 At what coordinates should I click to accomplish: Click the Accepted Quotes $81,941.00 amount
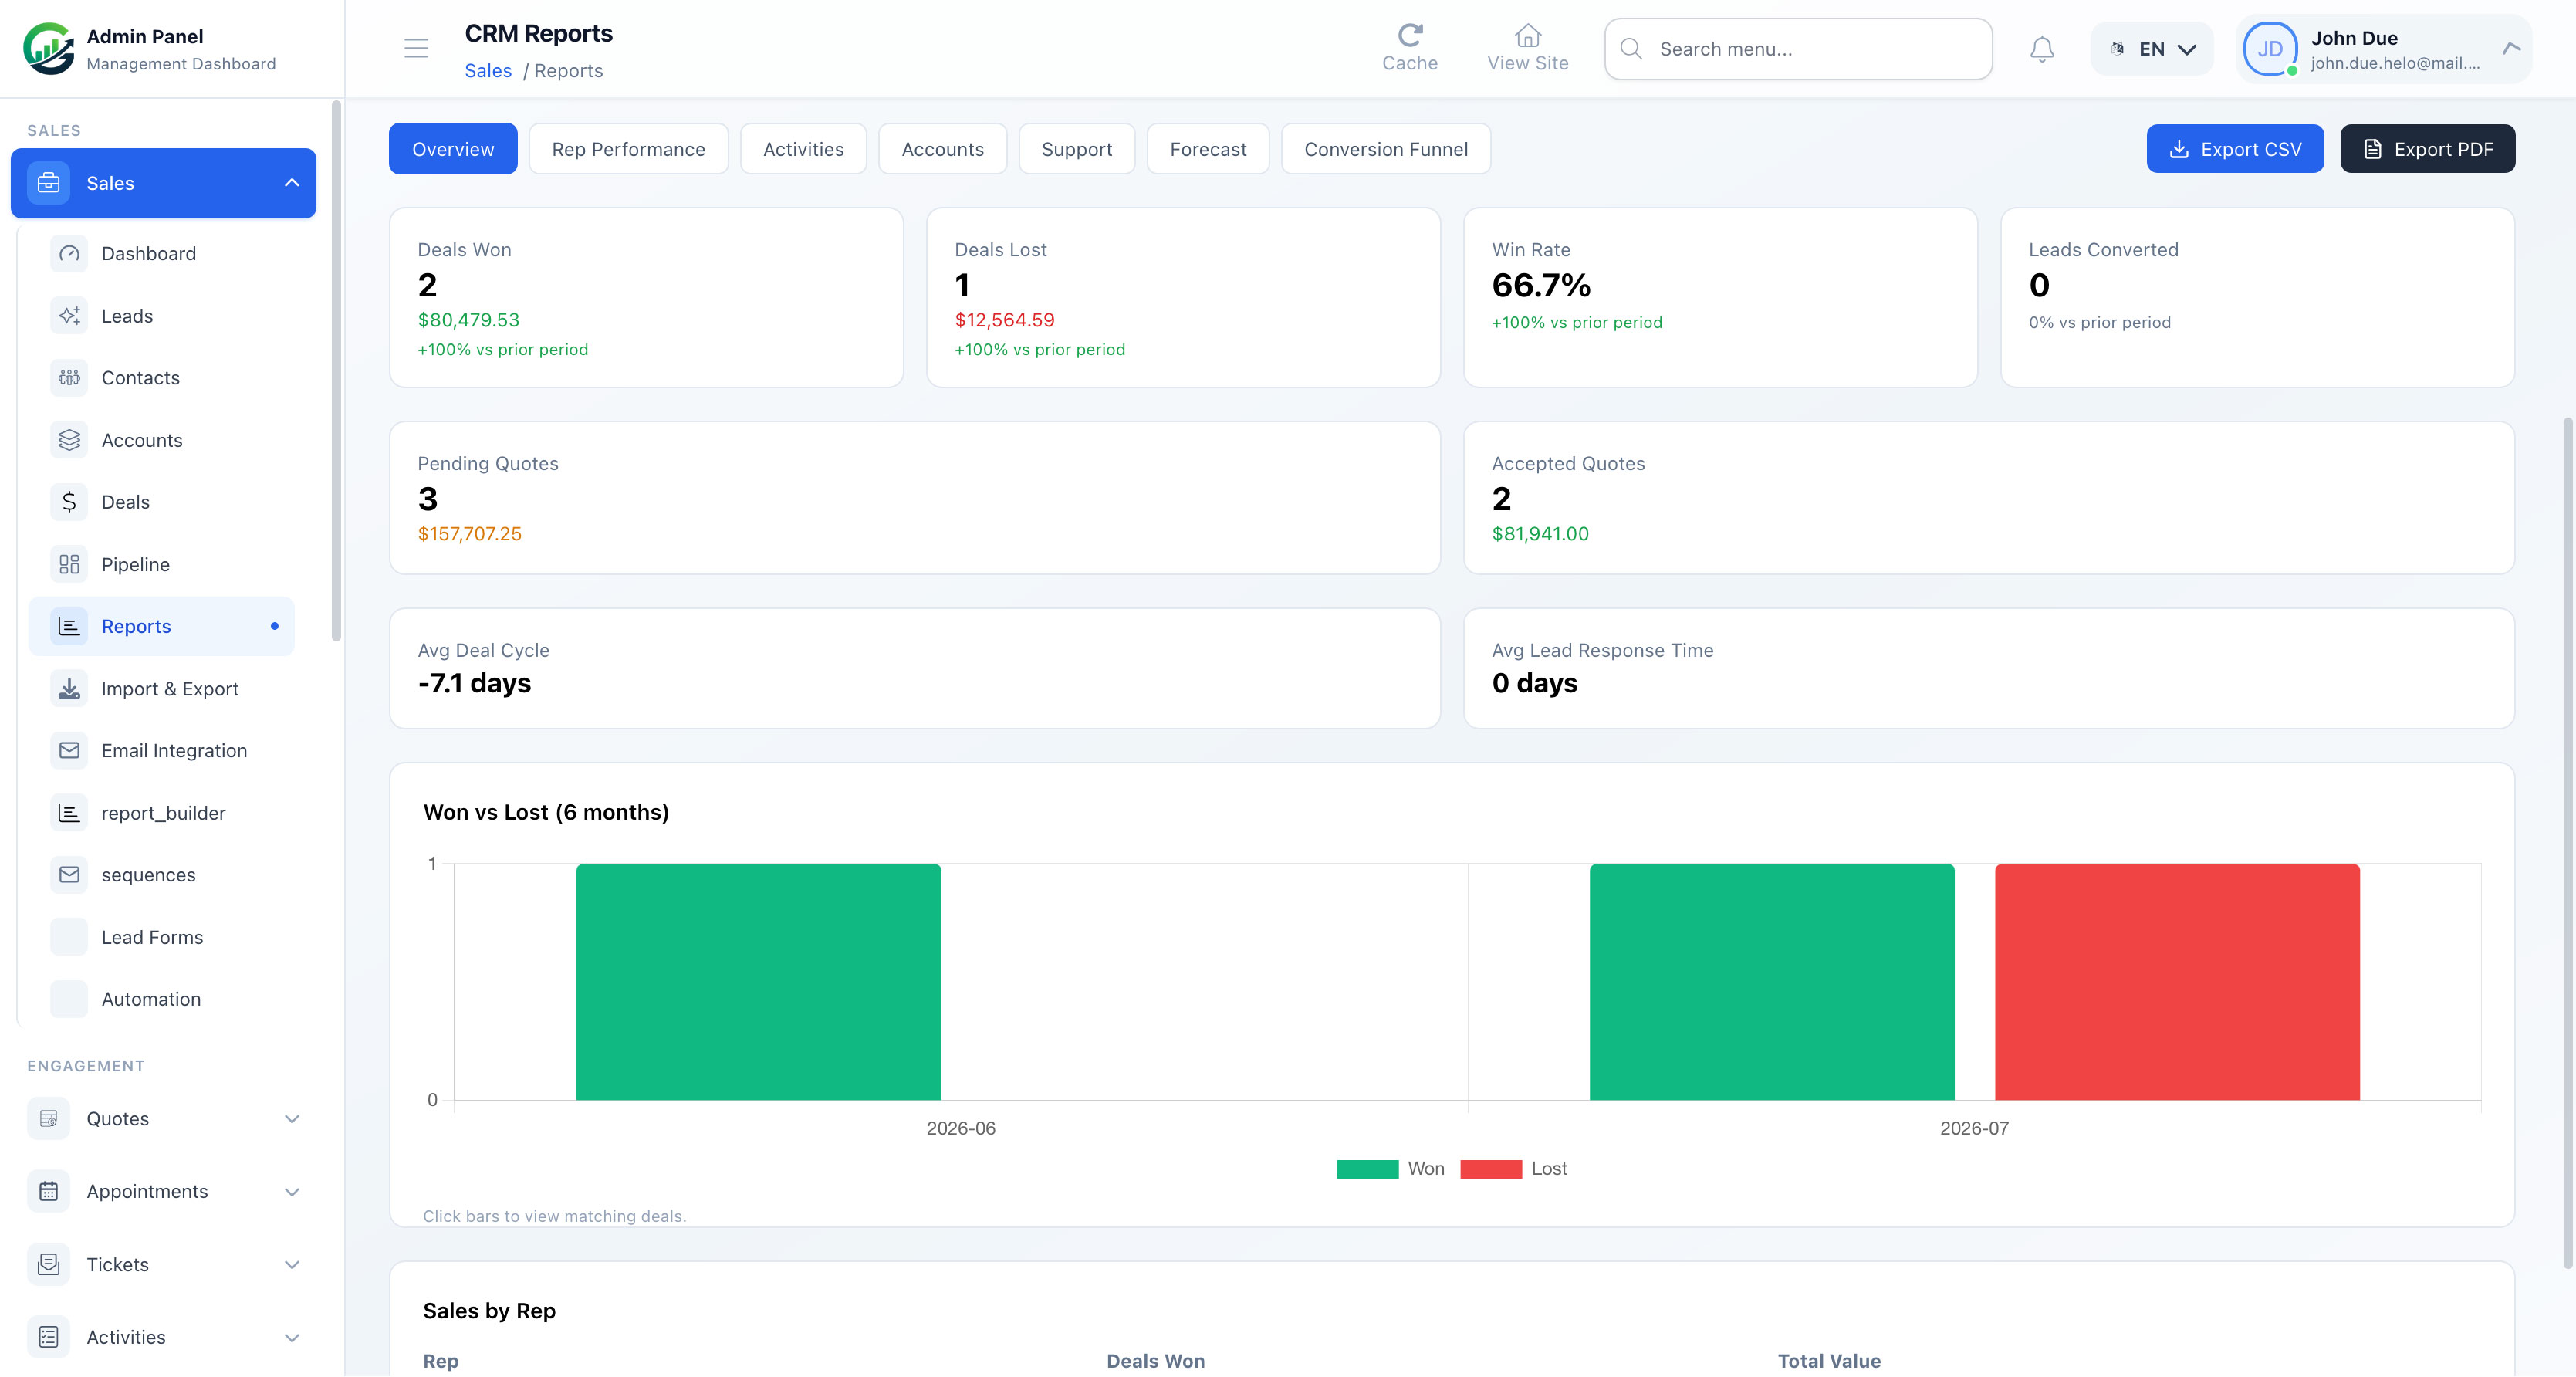tap(1540, 534)
